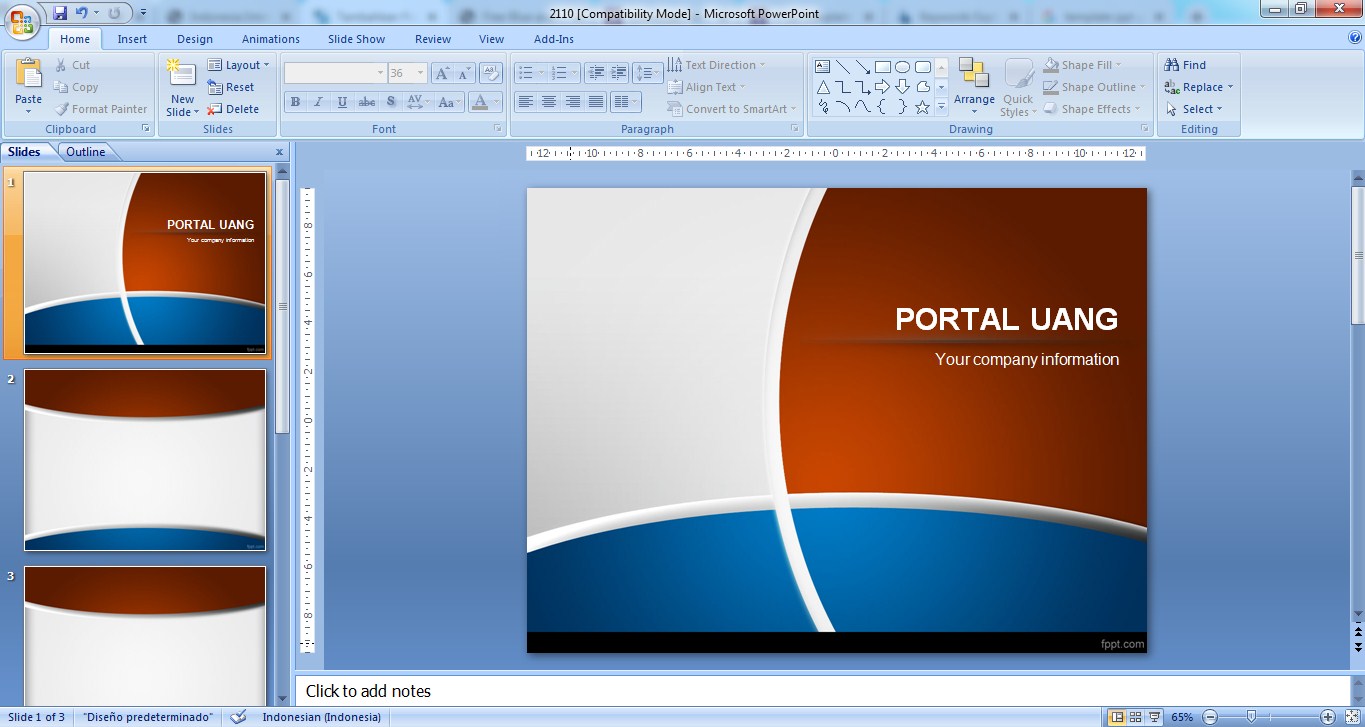Open Columns dropdown in Paragraph group
Image resolution: width=1365 pixels, height=727 pixels.
626,102
